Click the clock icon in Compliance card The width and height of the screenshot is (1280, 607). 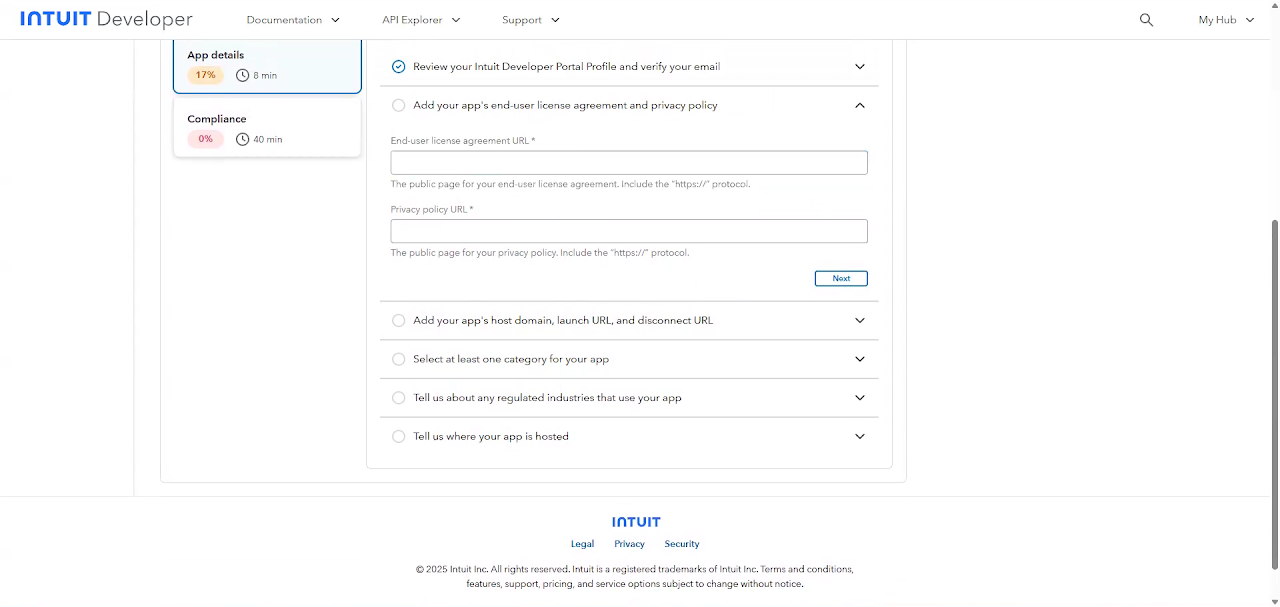(x=242, y=139)
